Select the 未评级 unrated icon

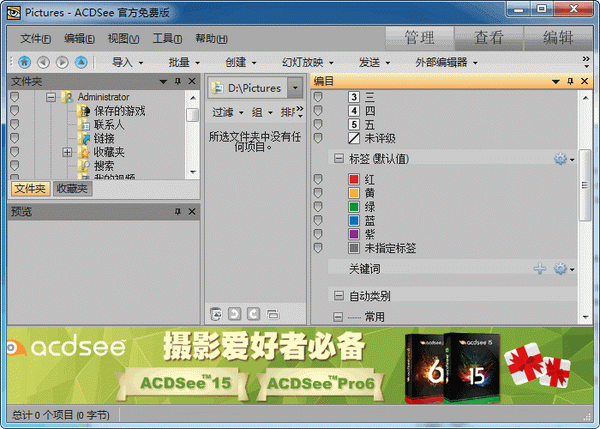click(x=354, y=138)
